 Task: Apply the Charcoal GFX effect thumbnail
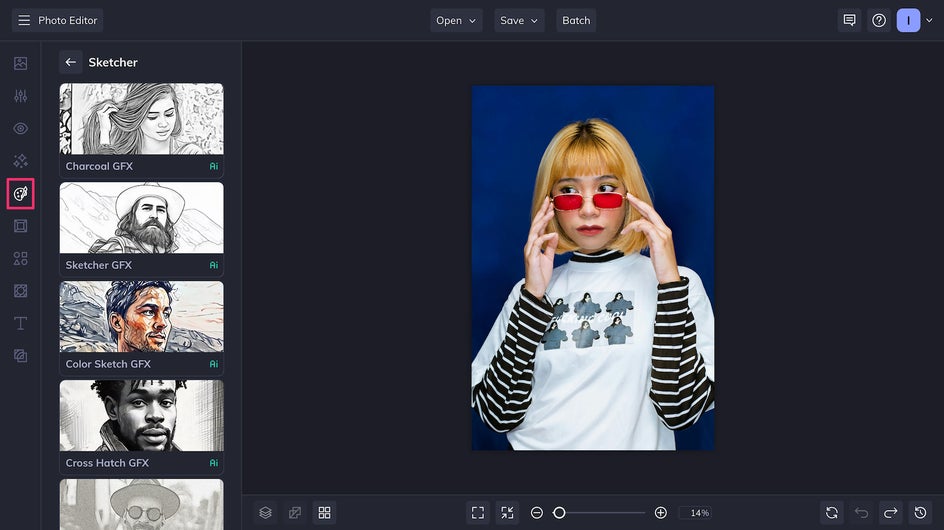click(141, 119)
